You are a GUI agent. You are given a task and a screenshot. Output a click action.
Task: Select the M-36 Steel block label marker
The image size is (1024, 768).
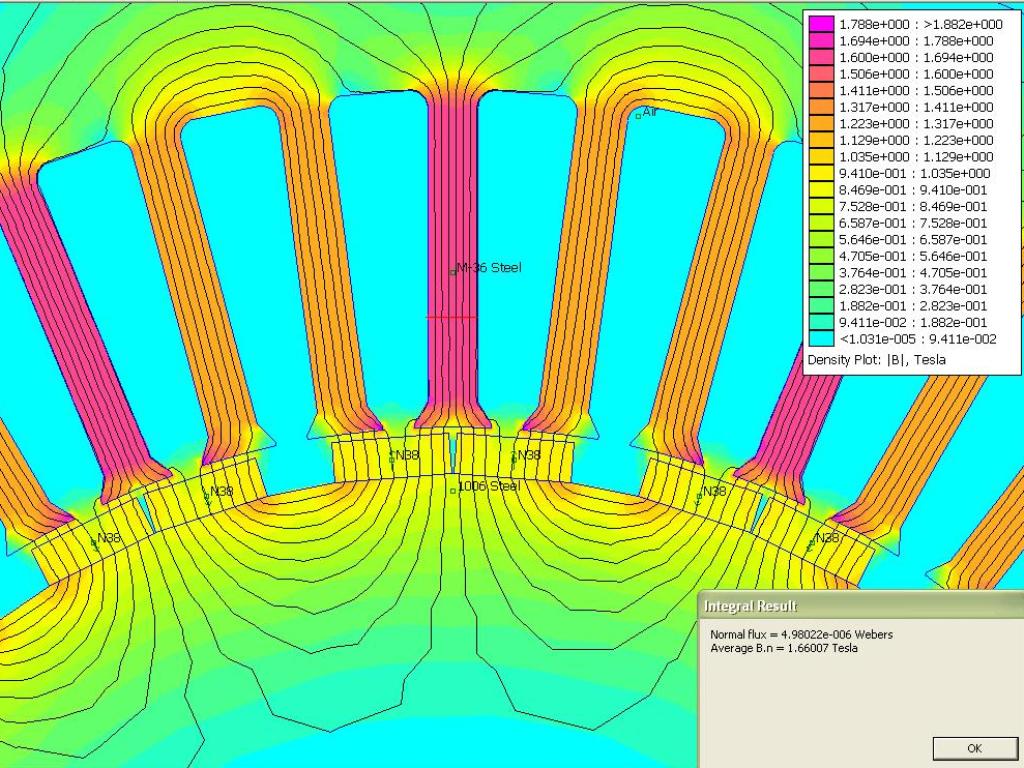[x=453, y=270]
